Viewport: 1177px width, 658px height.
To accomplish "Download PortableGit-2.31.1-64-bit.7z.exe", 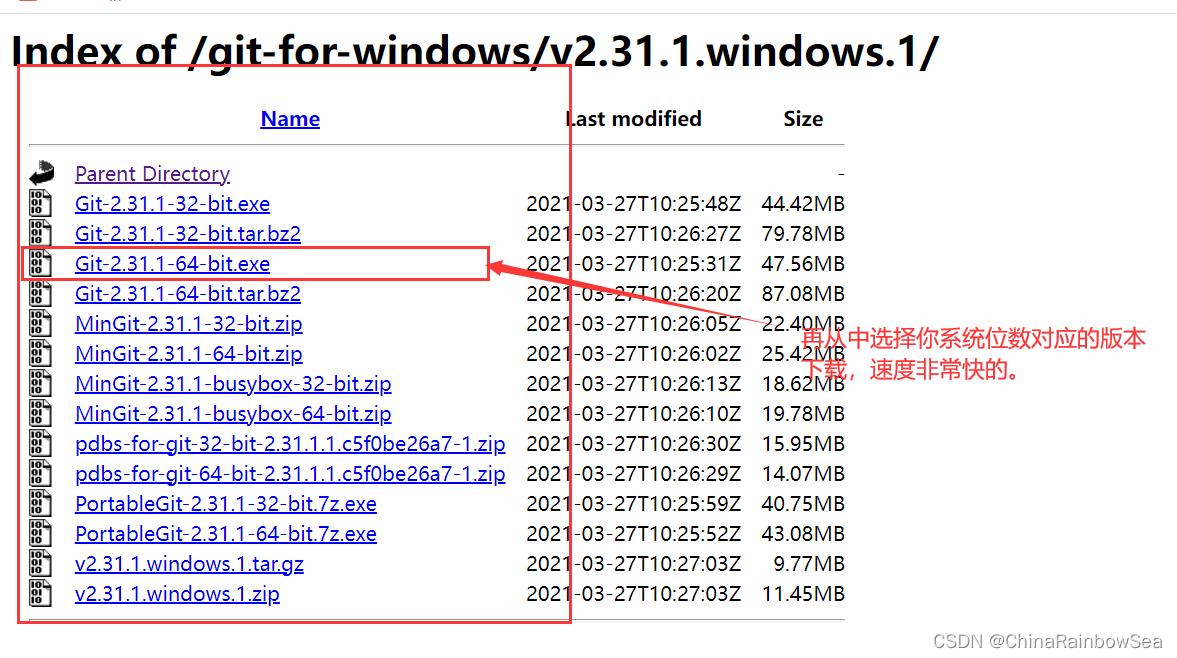I will pos(226,533).
